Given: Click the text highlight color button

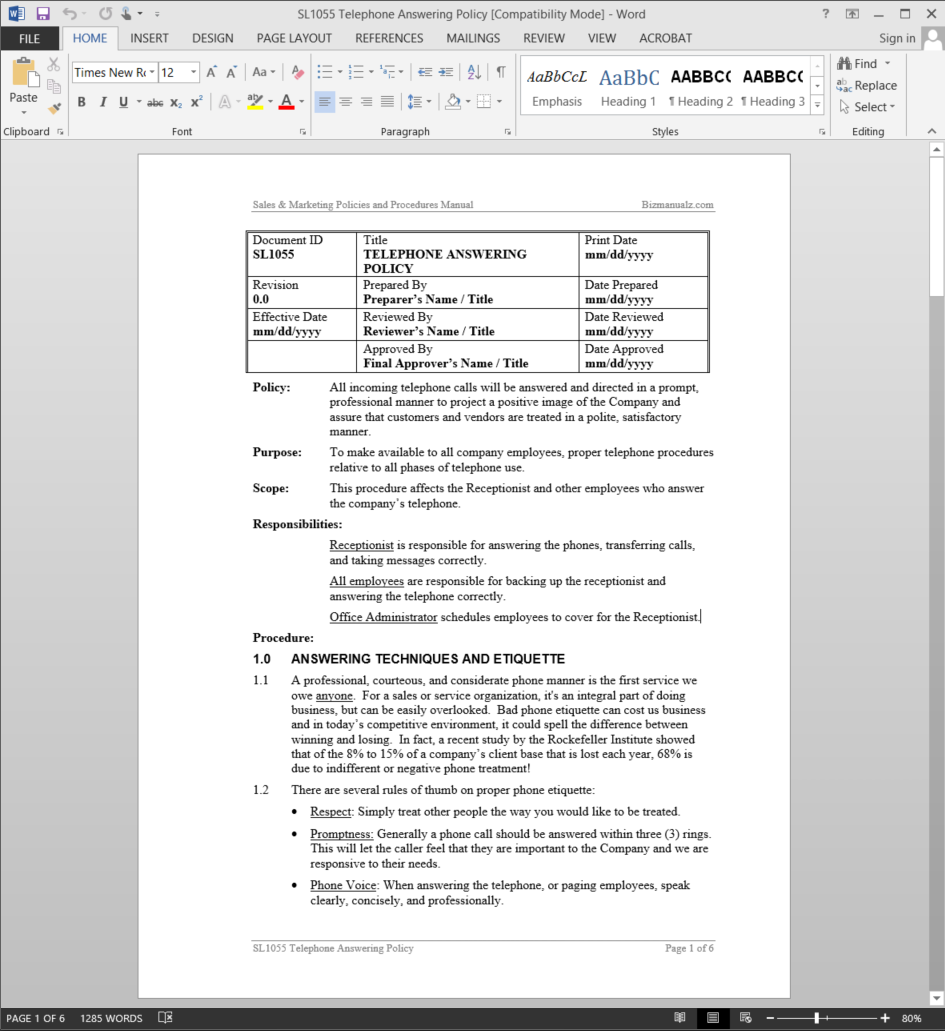Looking at the screenshot, I should 255,102.
